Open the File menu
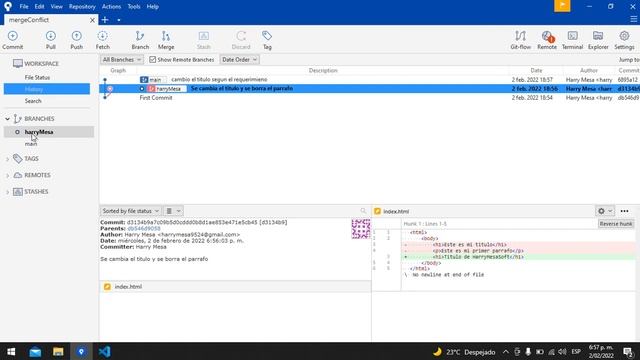The image size is (640, 360). pos(24,7)
